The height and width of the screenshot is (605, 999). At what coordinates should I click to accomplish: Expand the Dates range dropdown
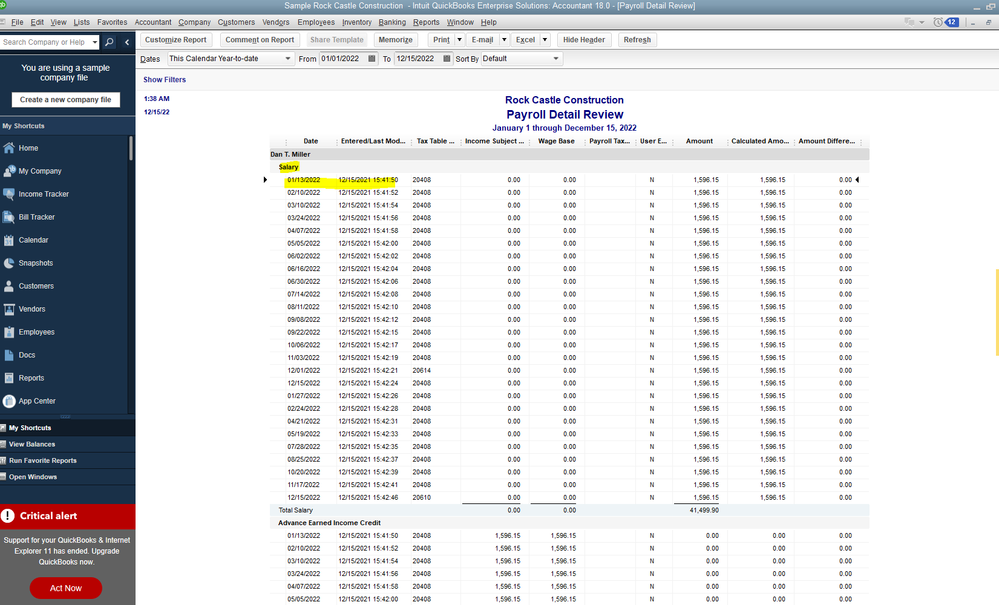pos(287,59)
